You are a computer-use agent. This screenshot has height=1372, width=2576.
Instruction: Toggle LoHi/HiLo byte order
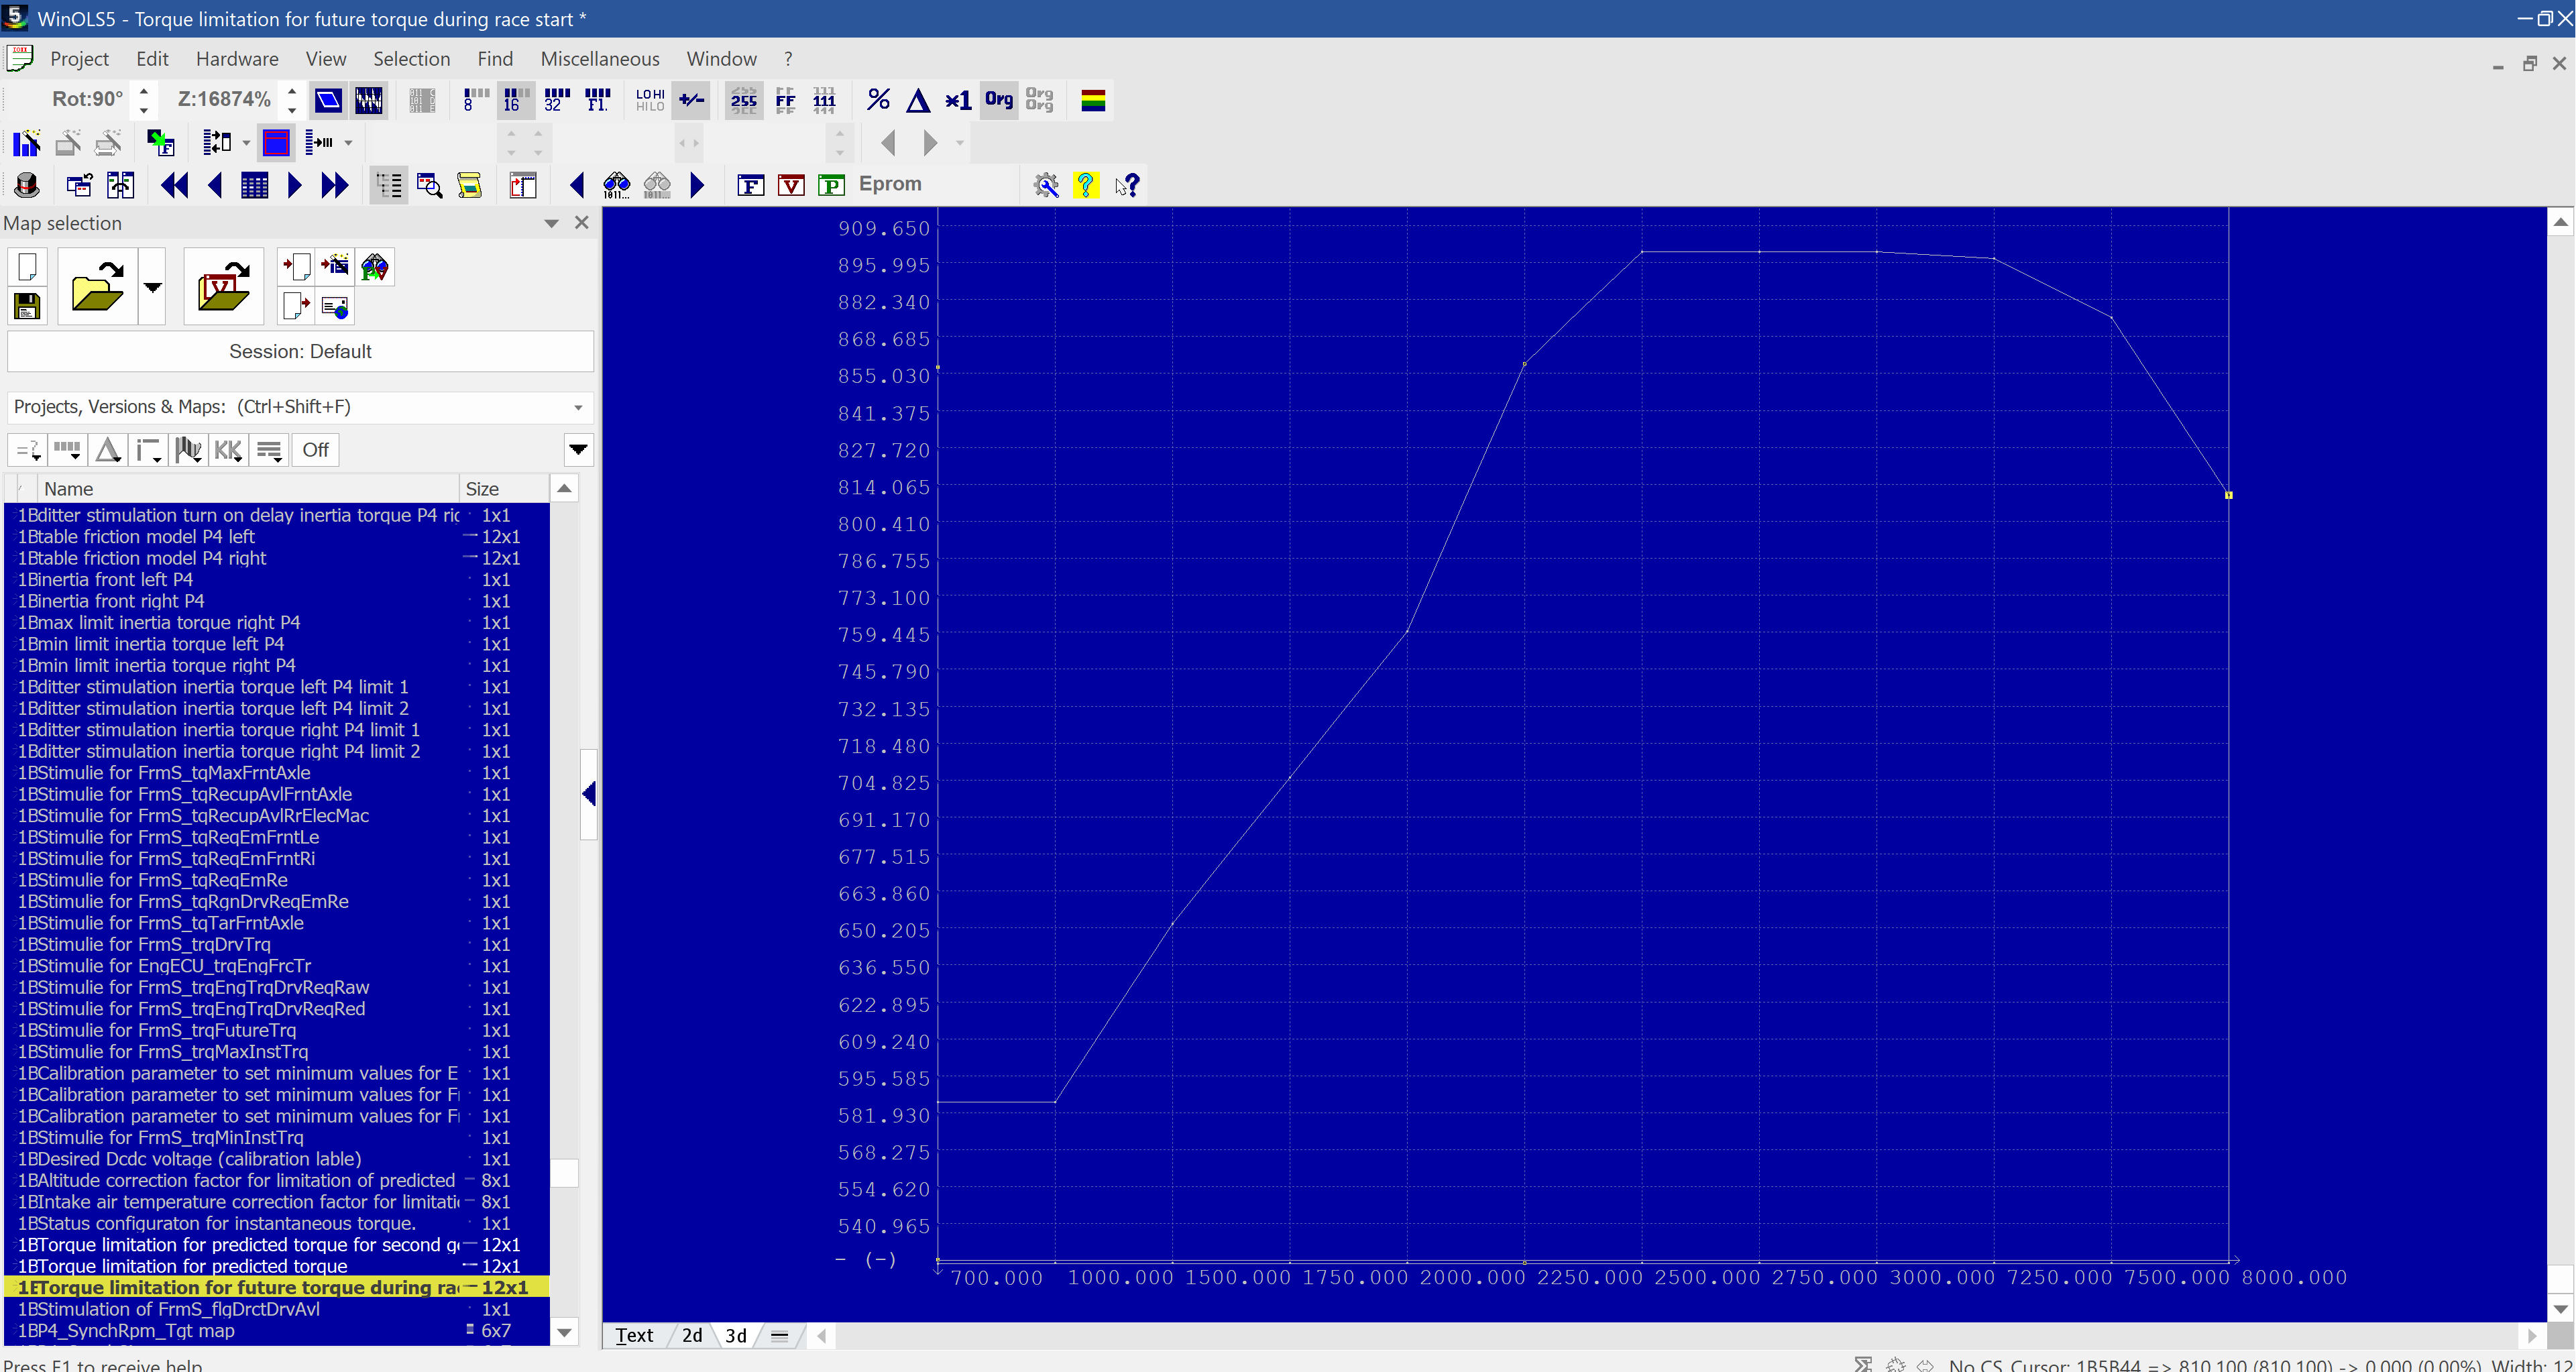click(650, 100)
